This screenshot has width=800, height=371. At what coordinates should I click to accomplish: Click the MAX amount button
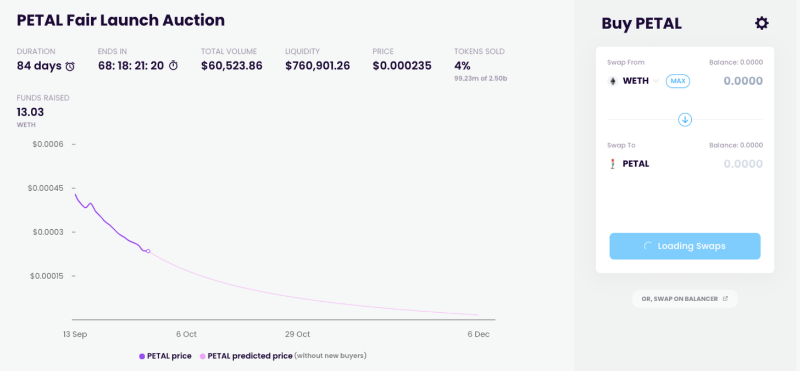pyautogui.click(x=678, y=81)
